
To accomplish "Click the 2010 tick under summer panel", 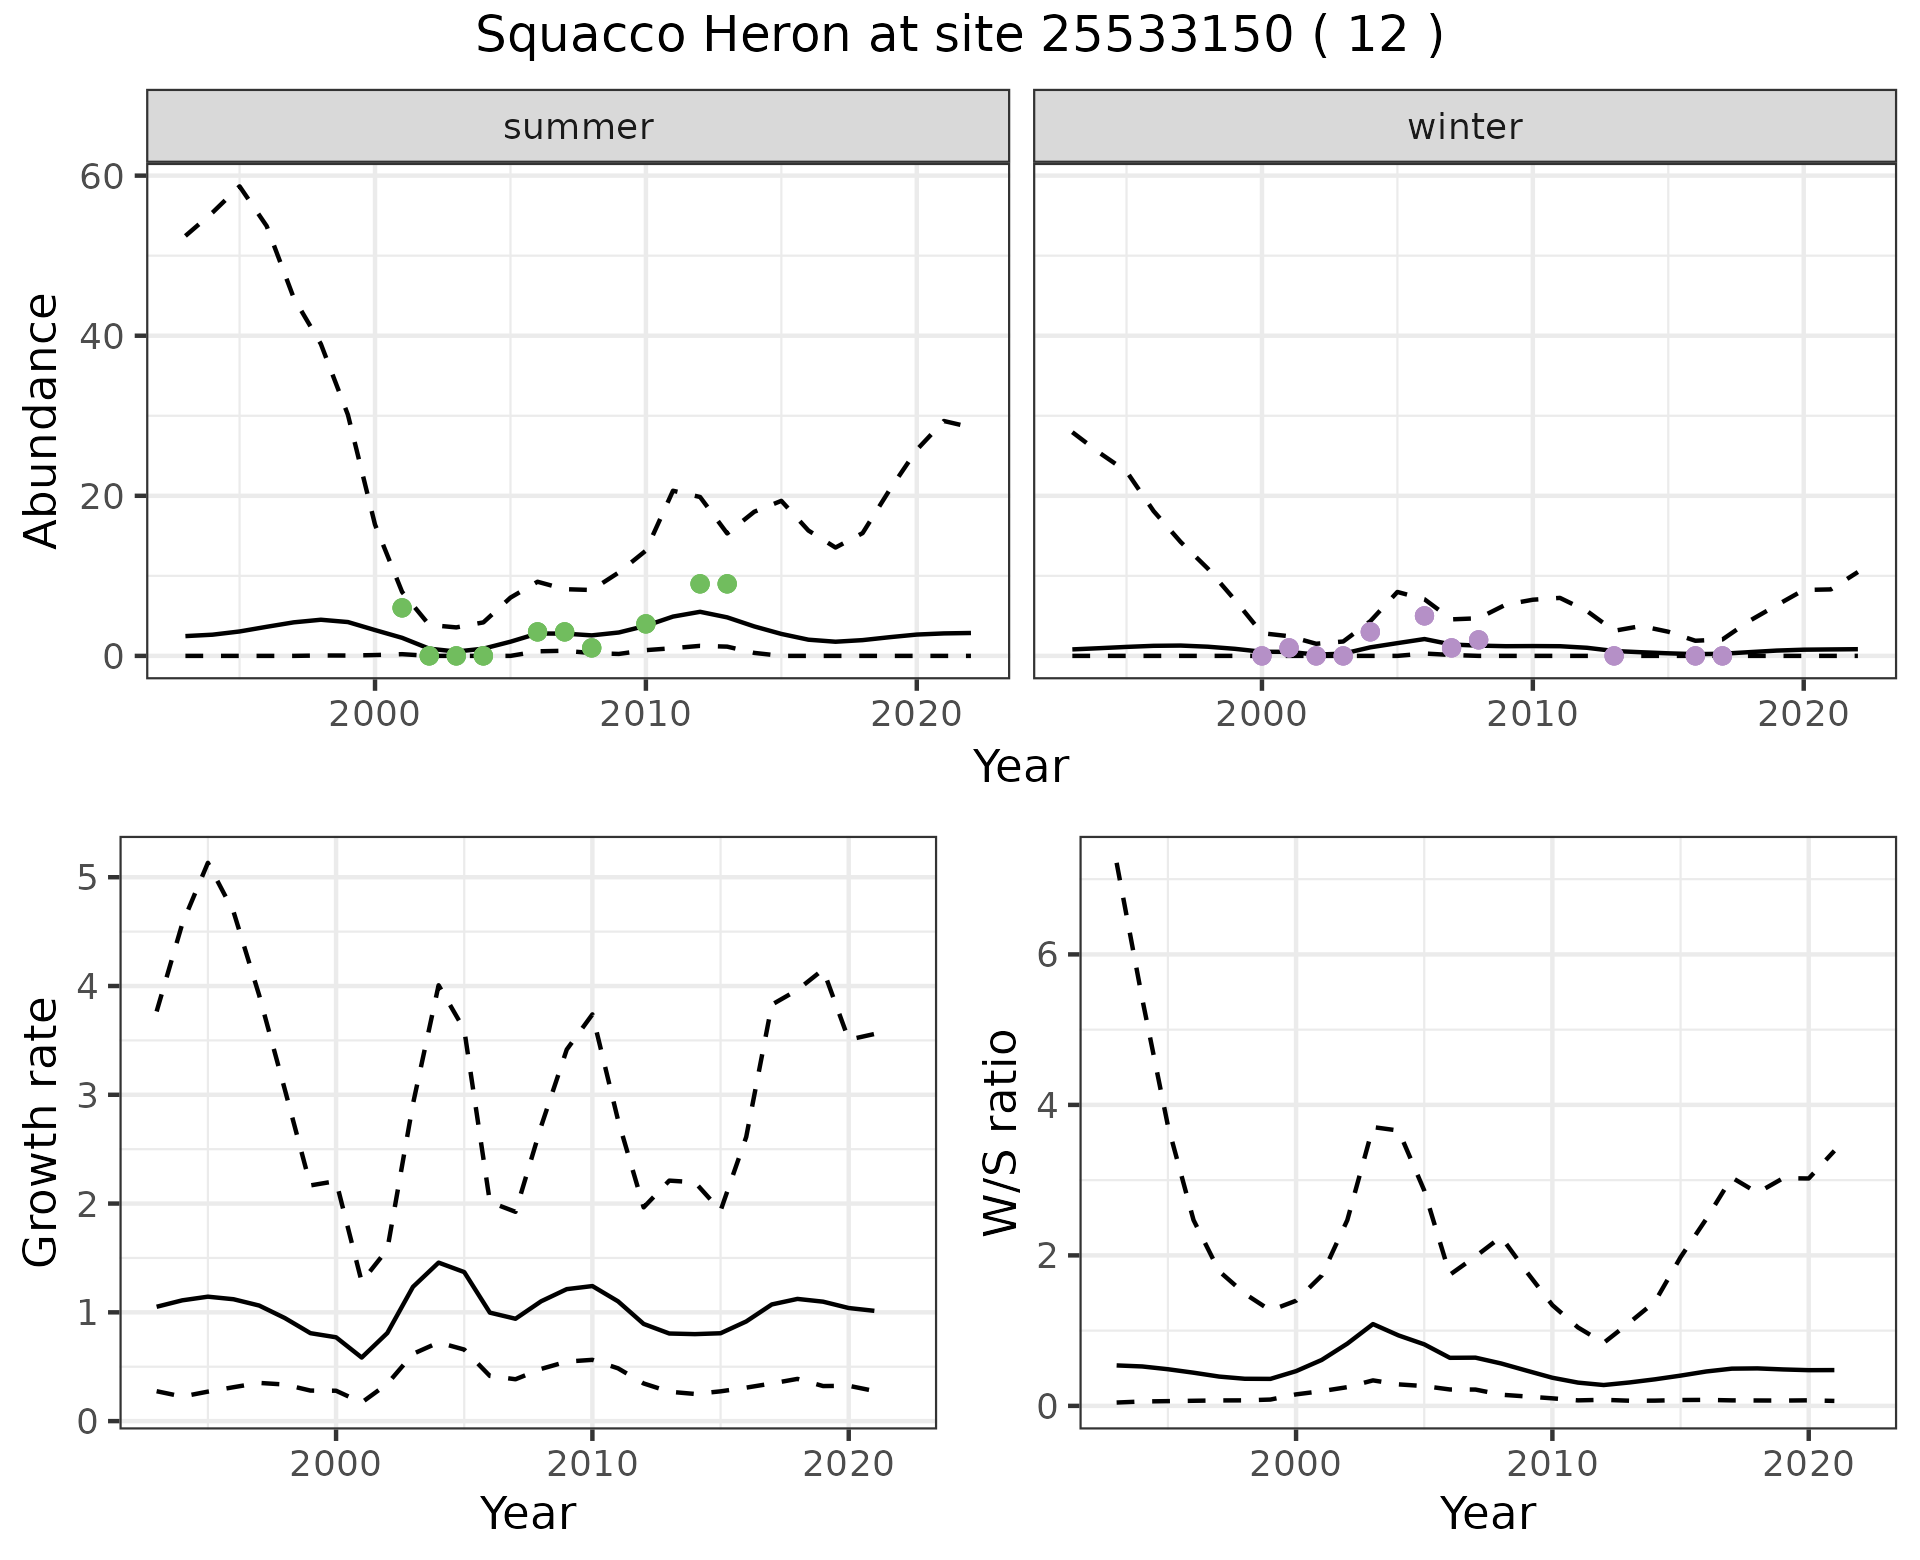I will (645, 714).
